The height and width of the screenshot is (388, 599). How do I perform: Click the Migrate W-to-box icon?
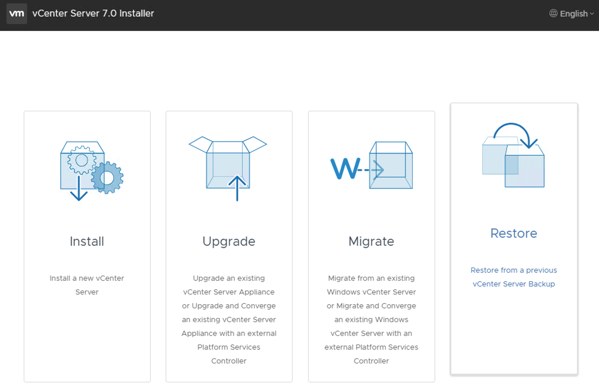(371, 165)
